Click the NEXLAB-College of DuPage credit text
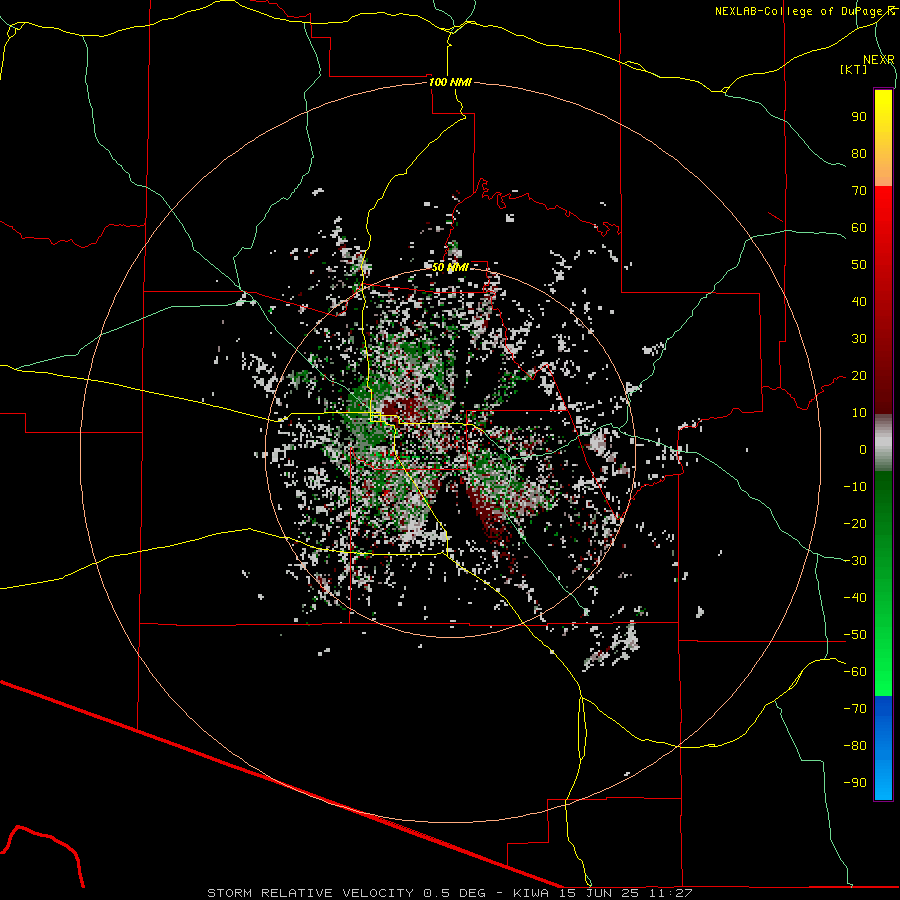Image resolution: width=900 pixels, height=900 pixels. (800, 11)
